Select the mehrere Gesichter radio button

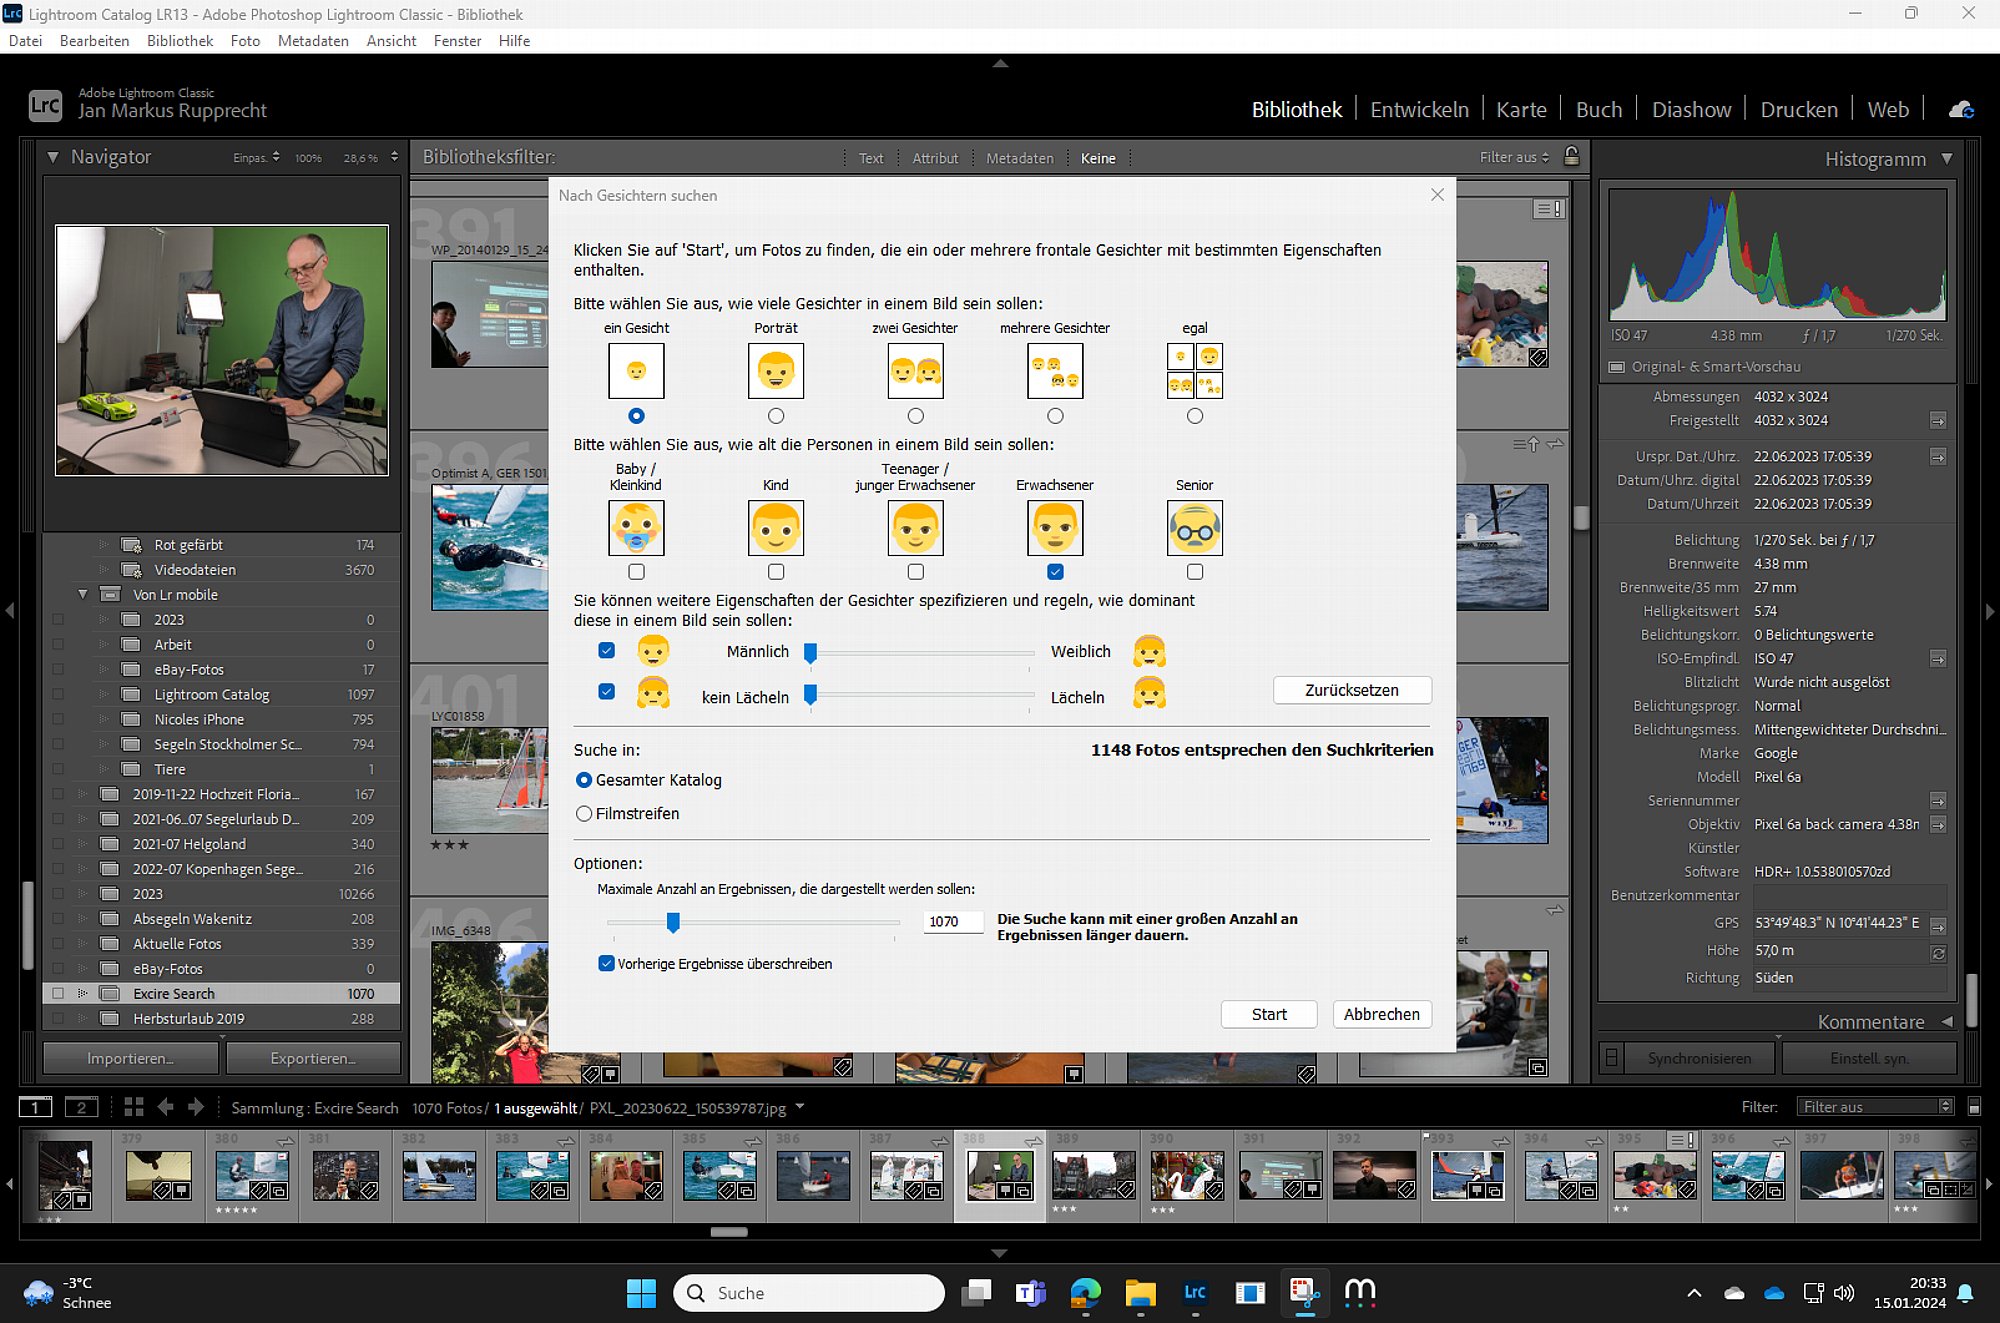[1055, 416]
